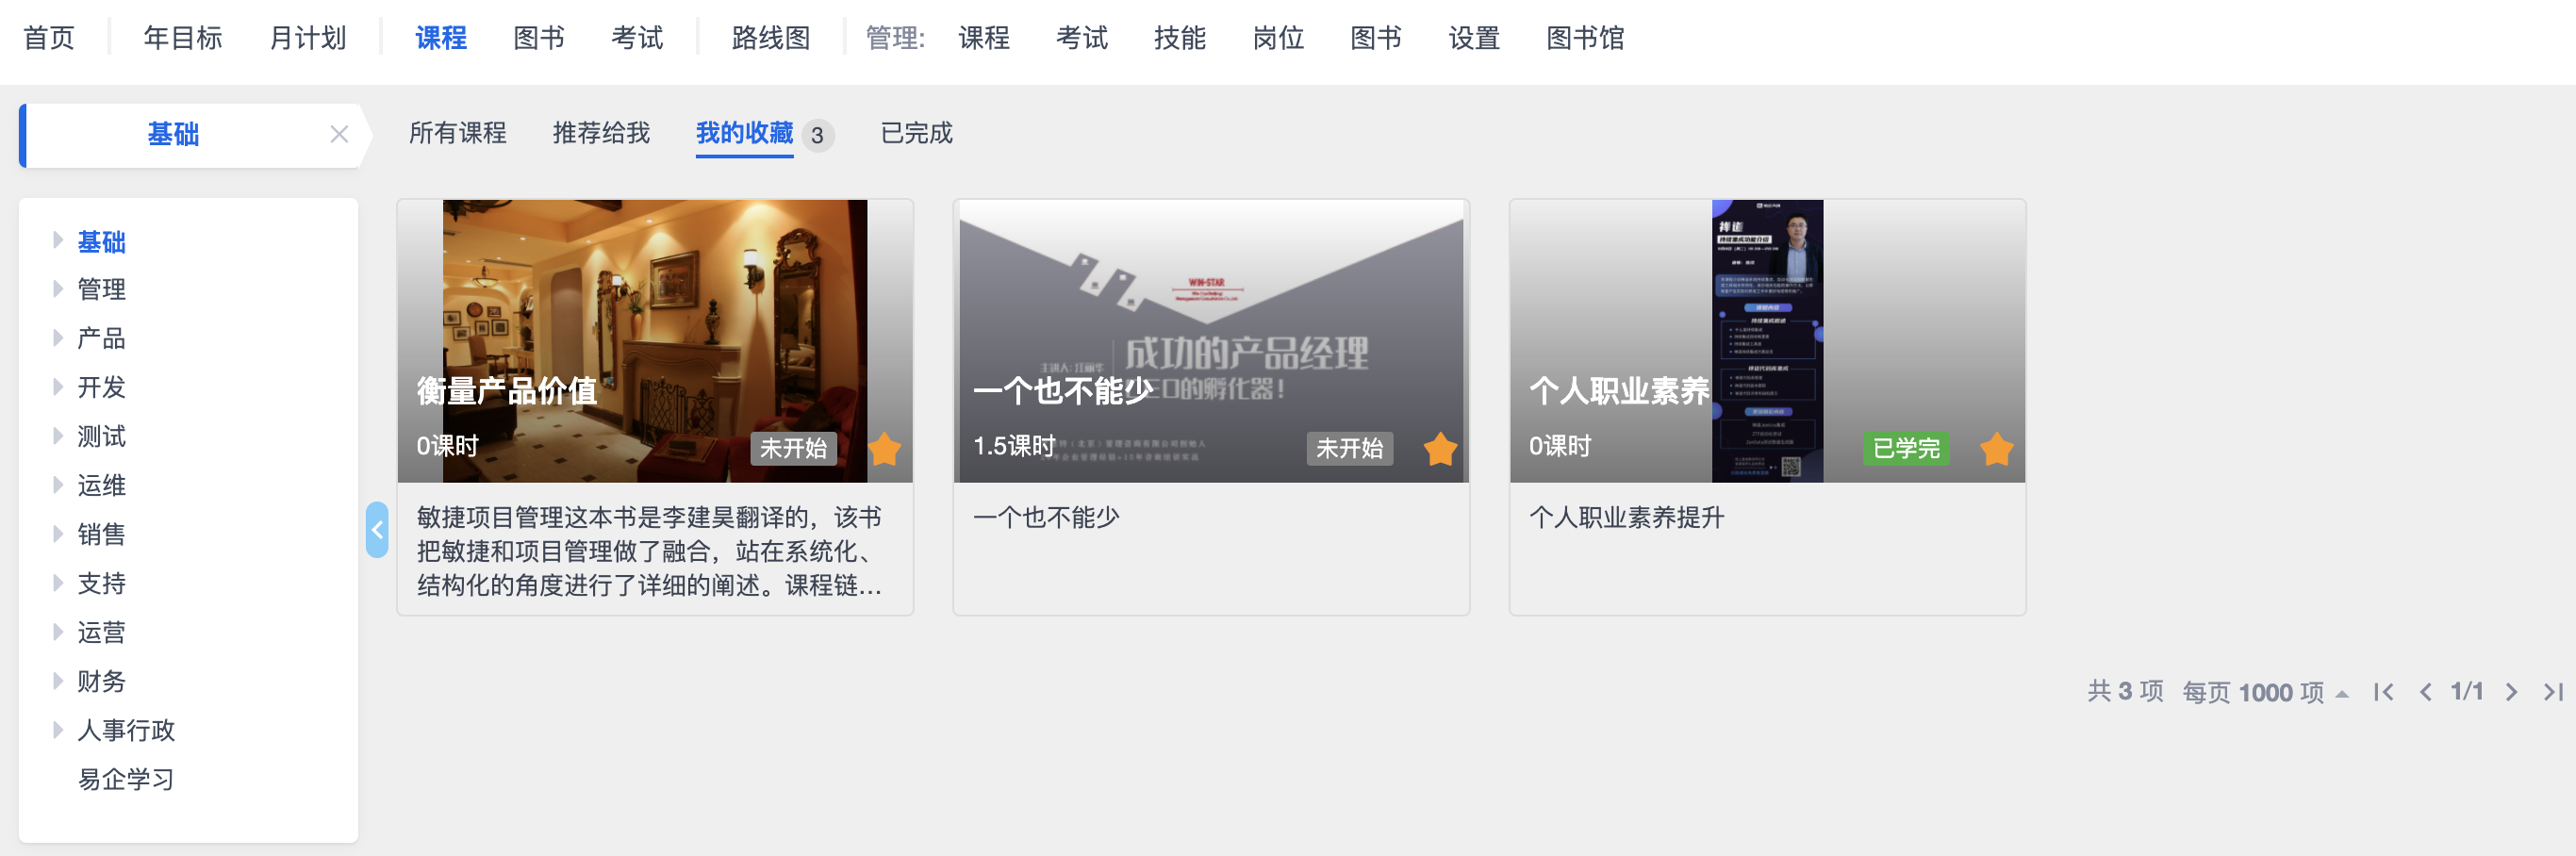Image resolution: width=2576 pixels, height=856 pixels.
Task: Click the 基础 filter chip label
Action: (x=173, y=134)
